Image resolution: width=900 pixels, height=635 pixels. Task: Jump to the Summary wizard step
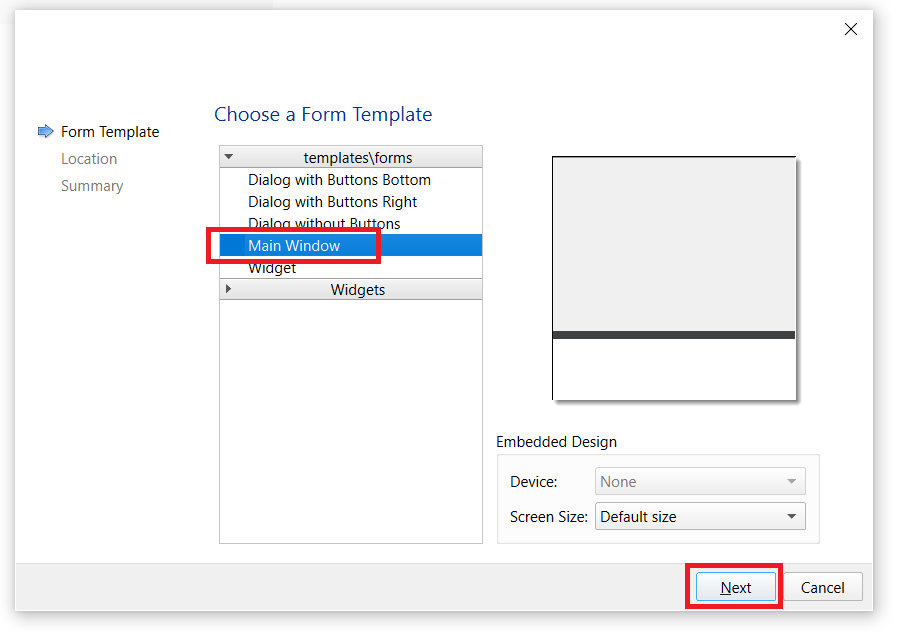[92, 186]
